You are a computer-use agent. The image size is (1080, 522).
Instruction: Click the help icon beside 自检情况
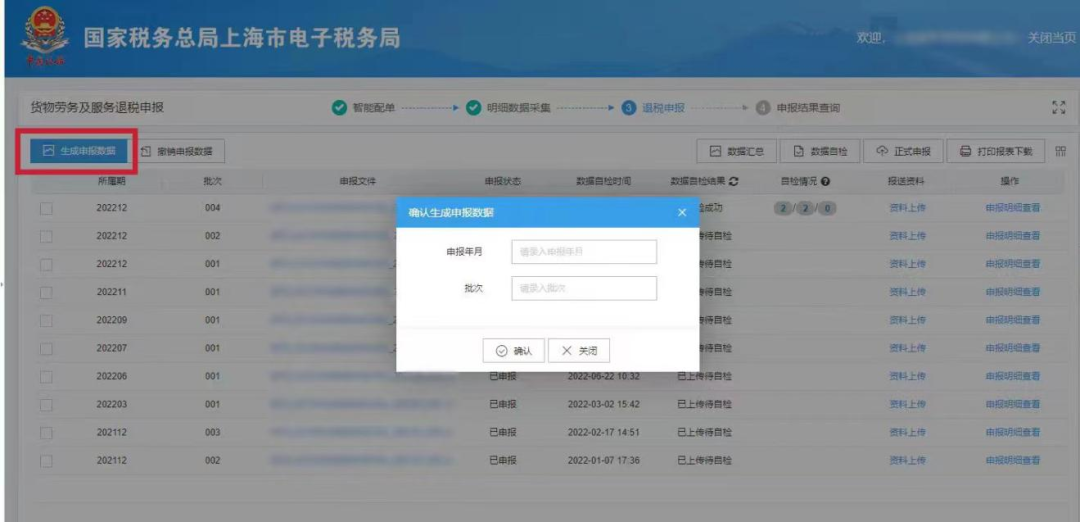826,182
